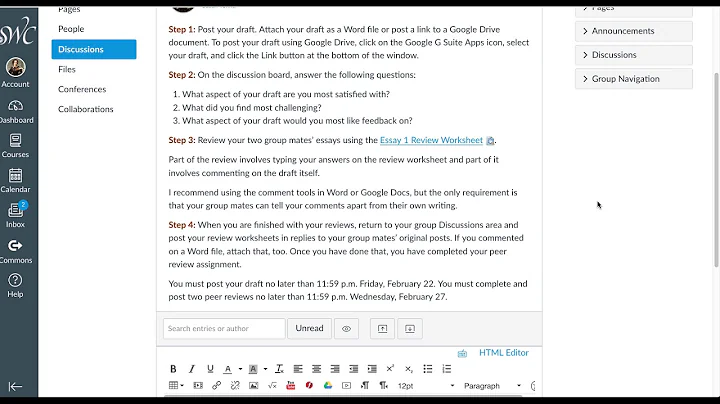Switch to the HTML Editor
Image resolution: width=720 pixels, height=404 pixels.
(504, 353)
